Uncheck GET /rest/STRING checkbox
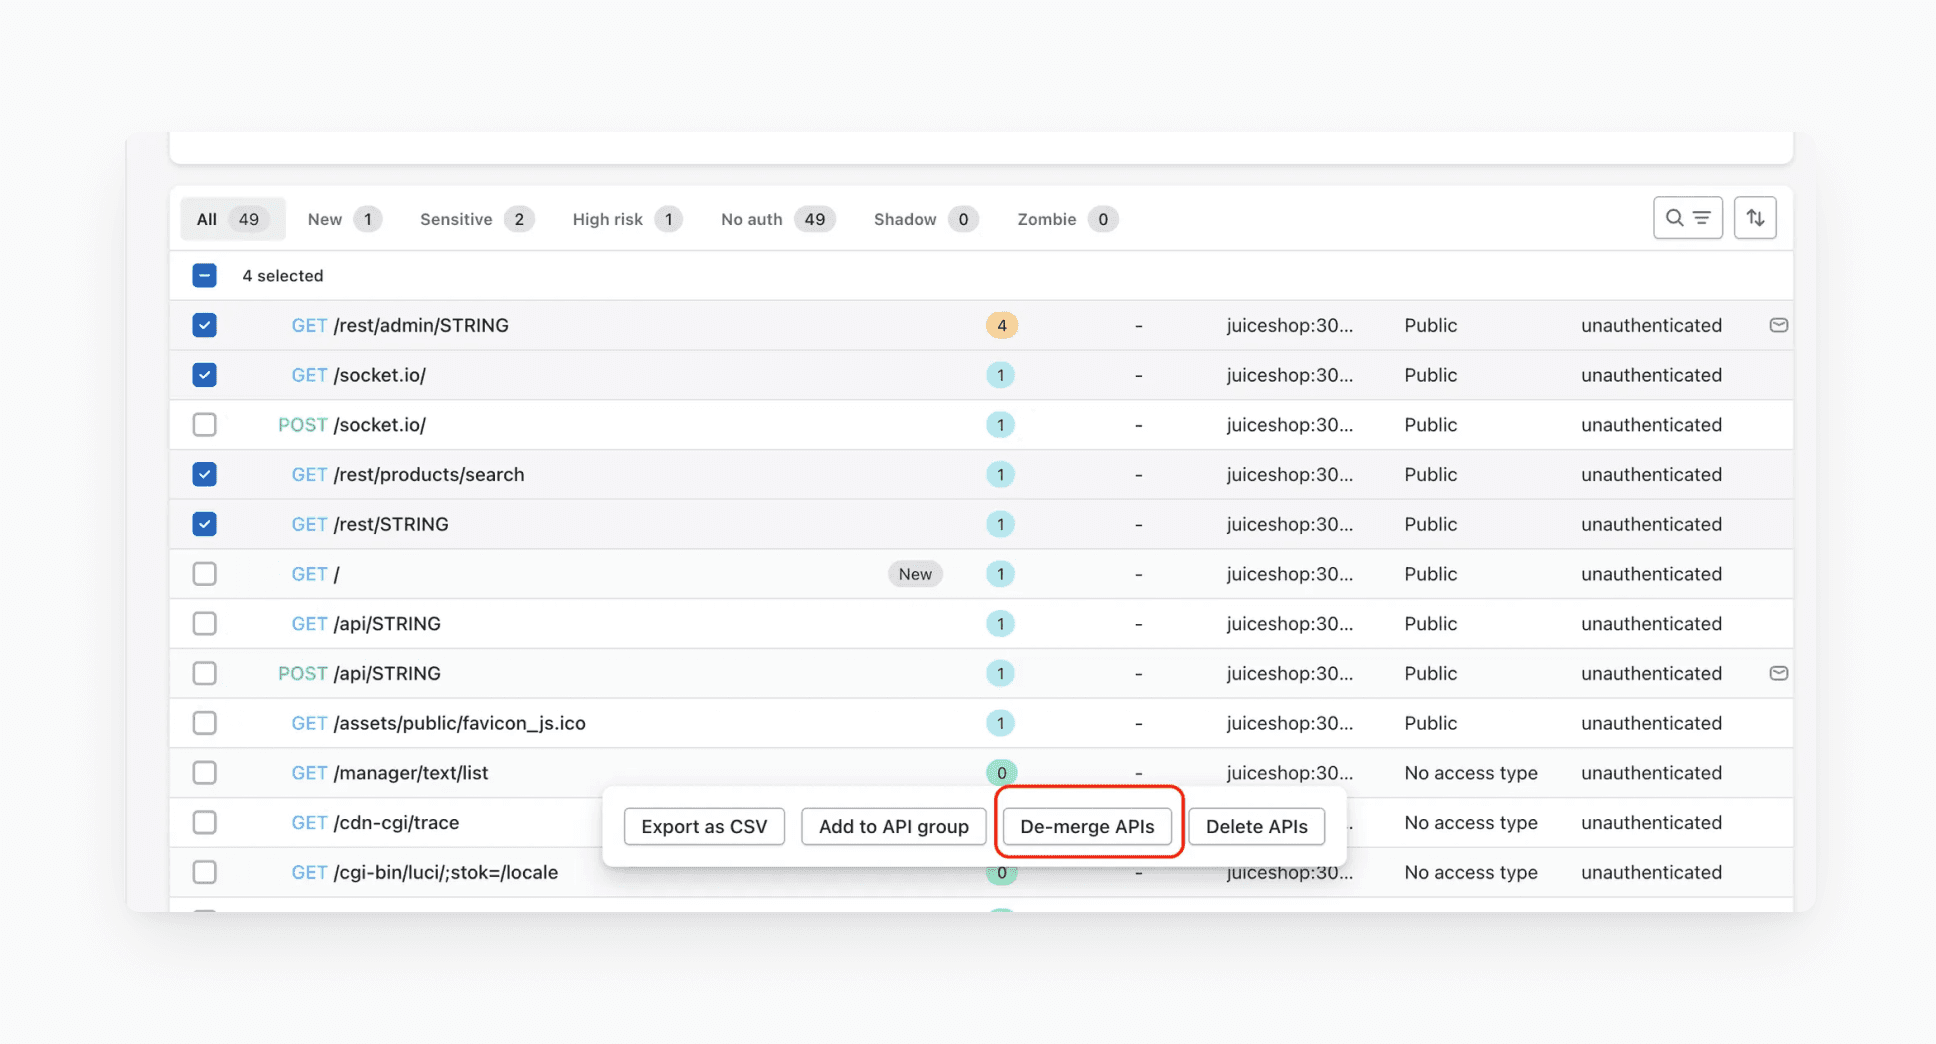Screen dimensions: 1936x1044 pyautogui.click(x=204, y=524)
